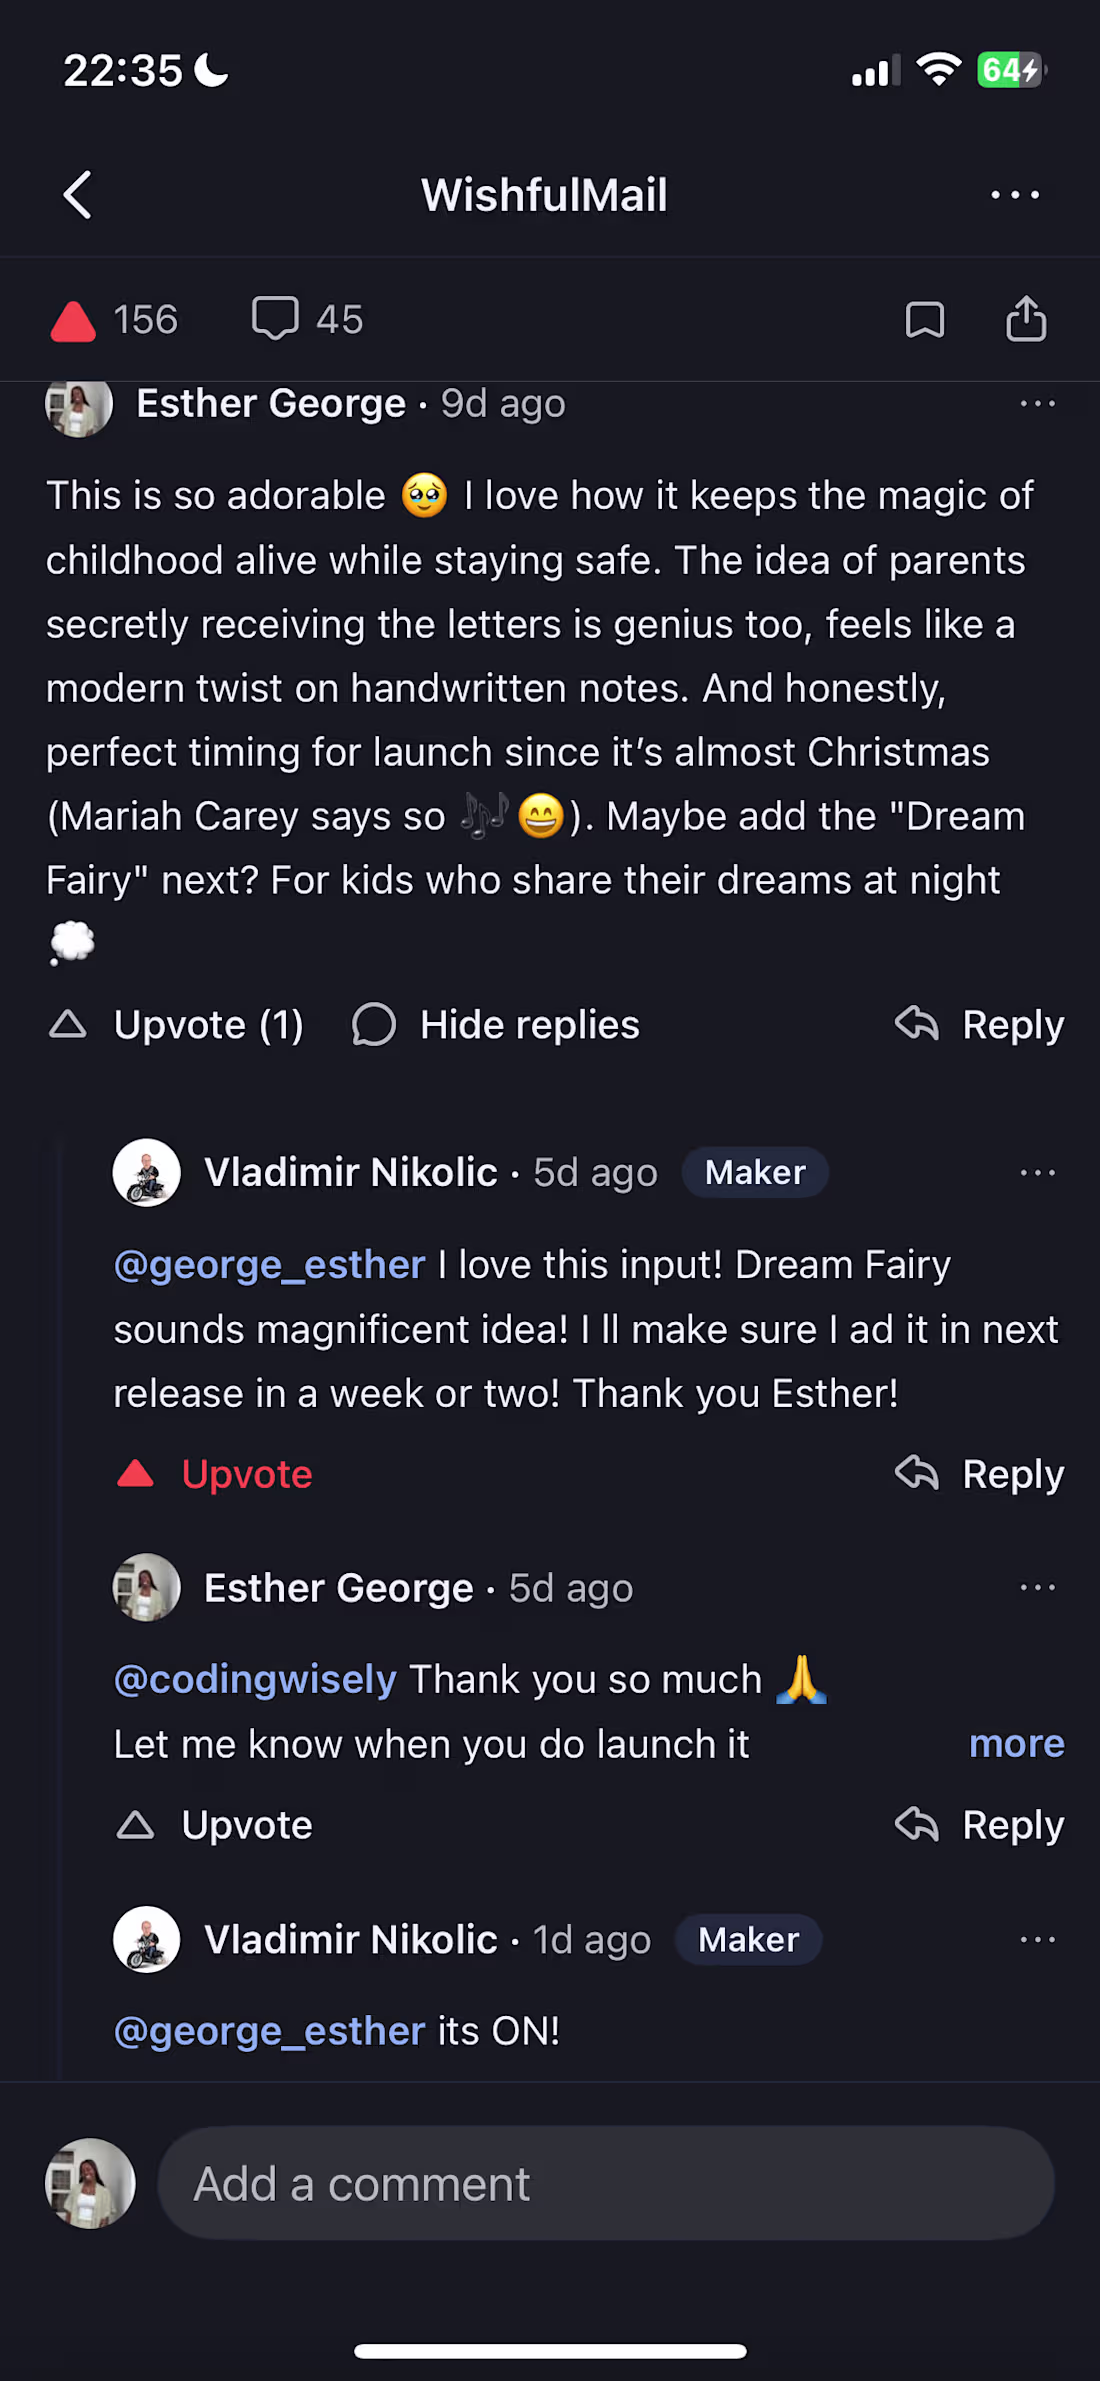Open Vladimir Nikolic's avatar on 5d ago reply
The height and width of the screenshot is (2381, 1100).
147,1173
